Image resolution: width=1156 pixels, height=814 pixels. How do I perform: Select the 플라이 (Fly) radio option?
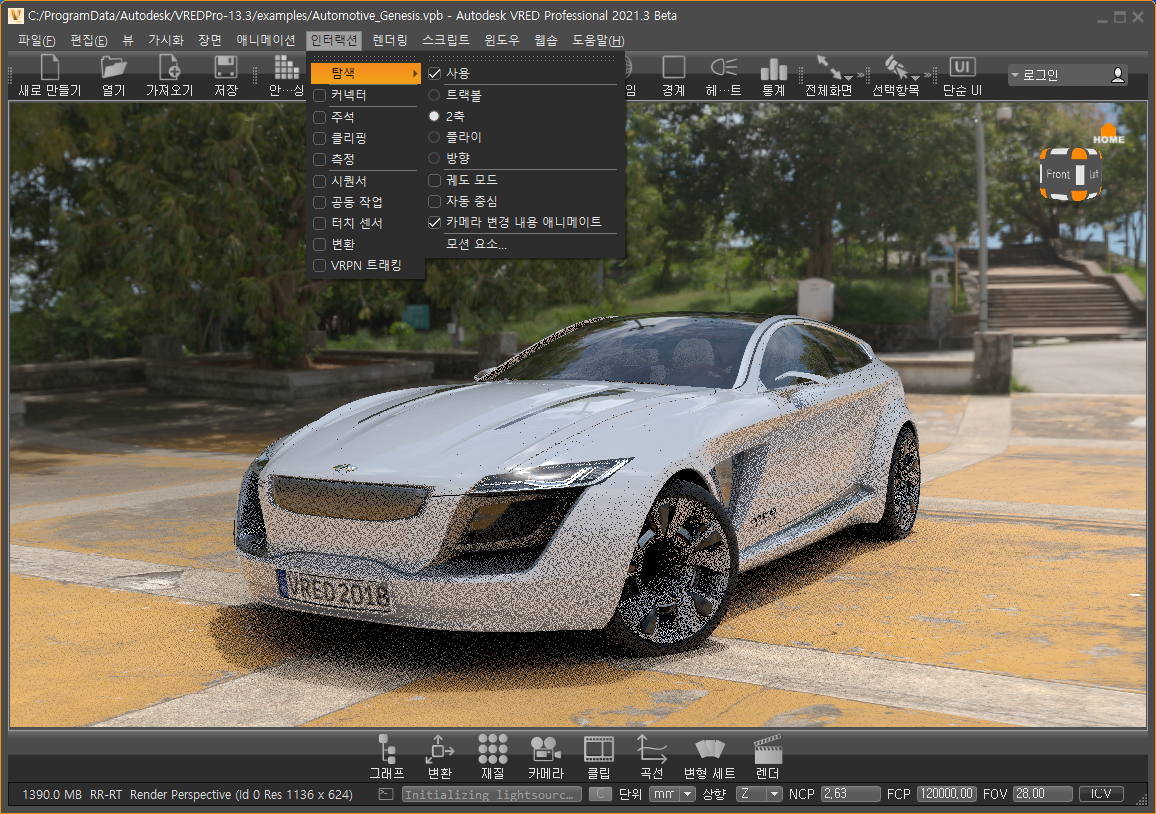[x=434, y=137]
